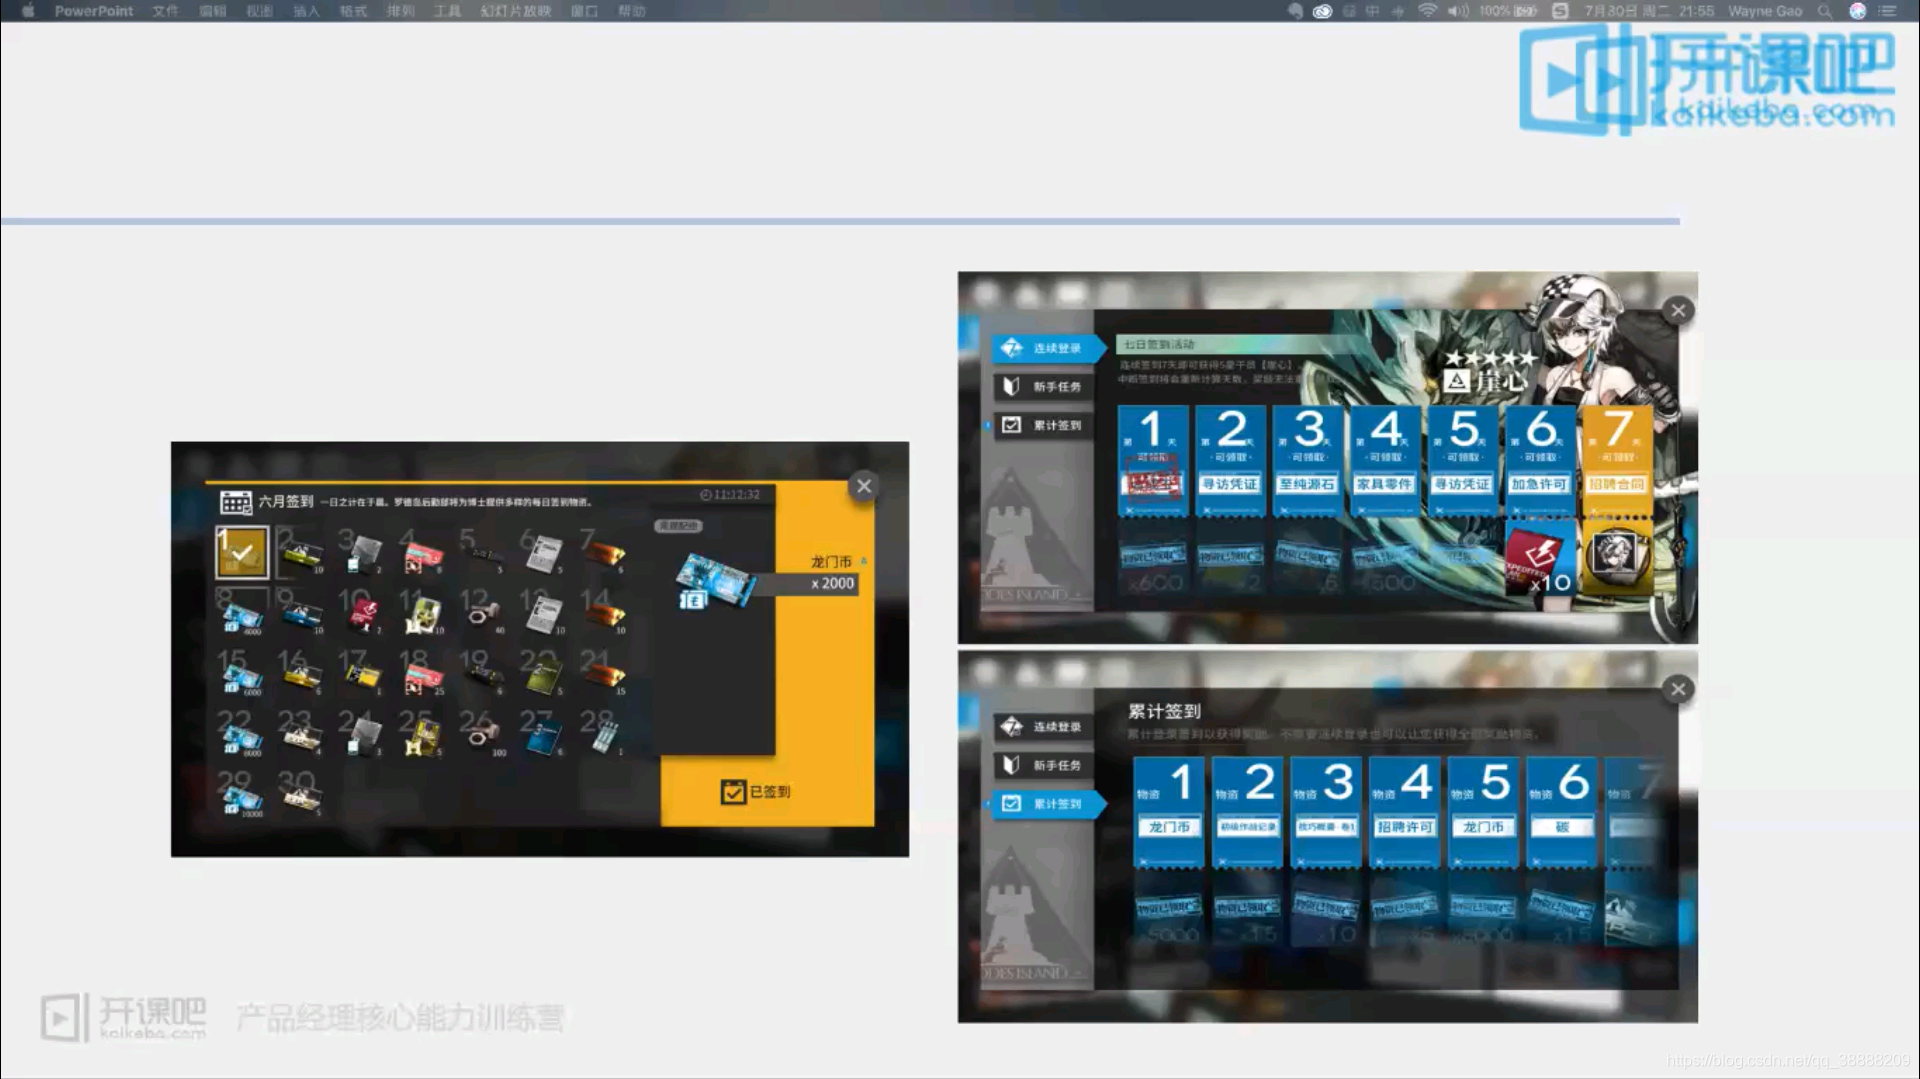Click the checked day 1 reward tile
This screenshot has width=1920, height=1079.
pos(242,552)
